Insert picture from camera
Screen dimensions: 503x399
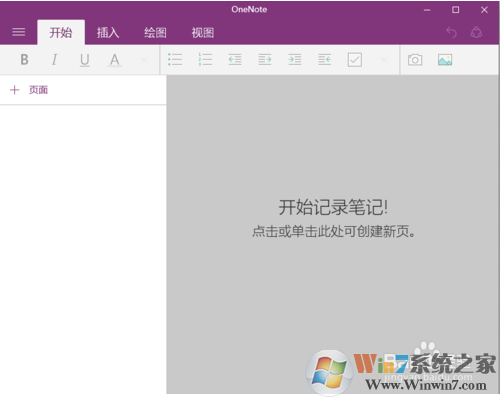tap(415, 60)
